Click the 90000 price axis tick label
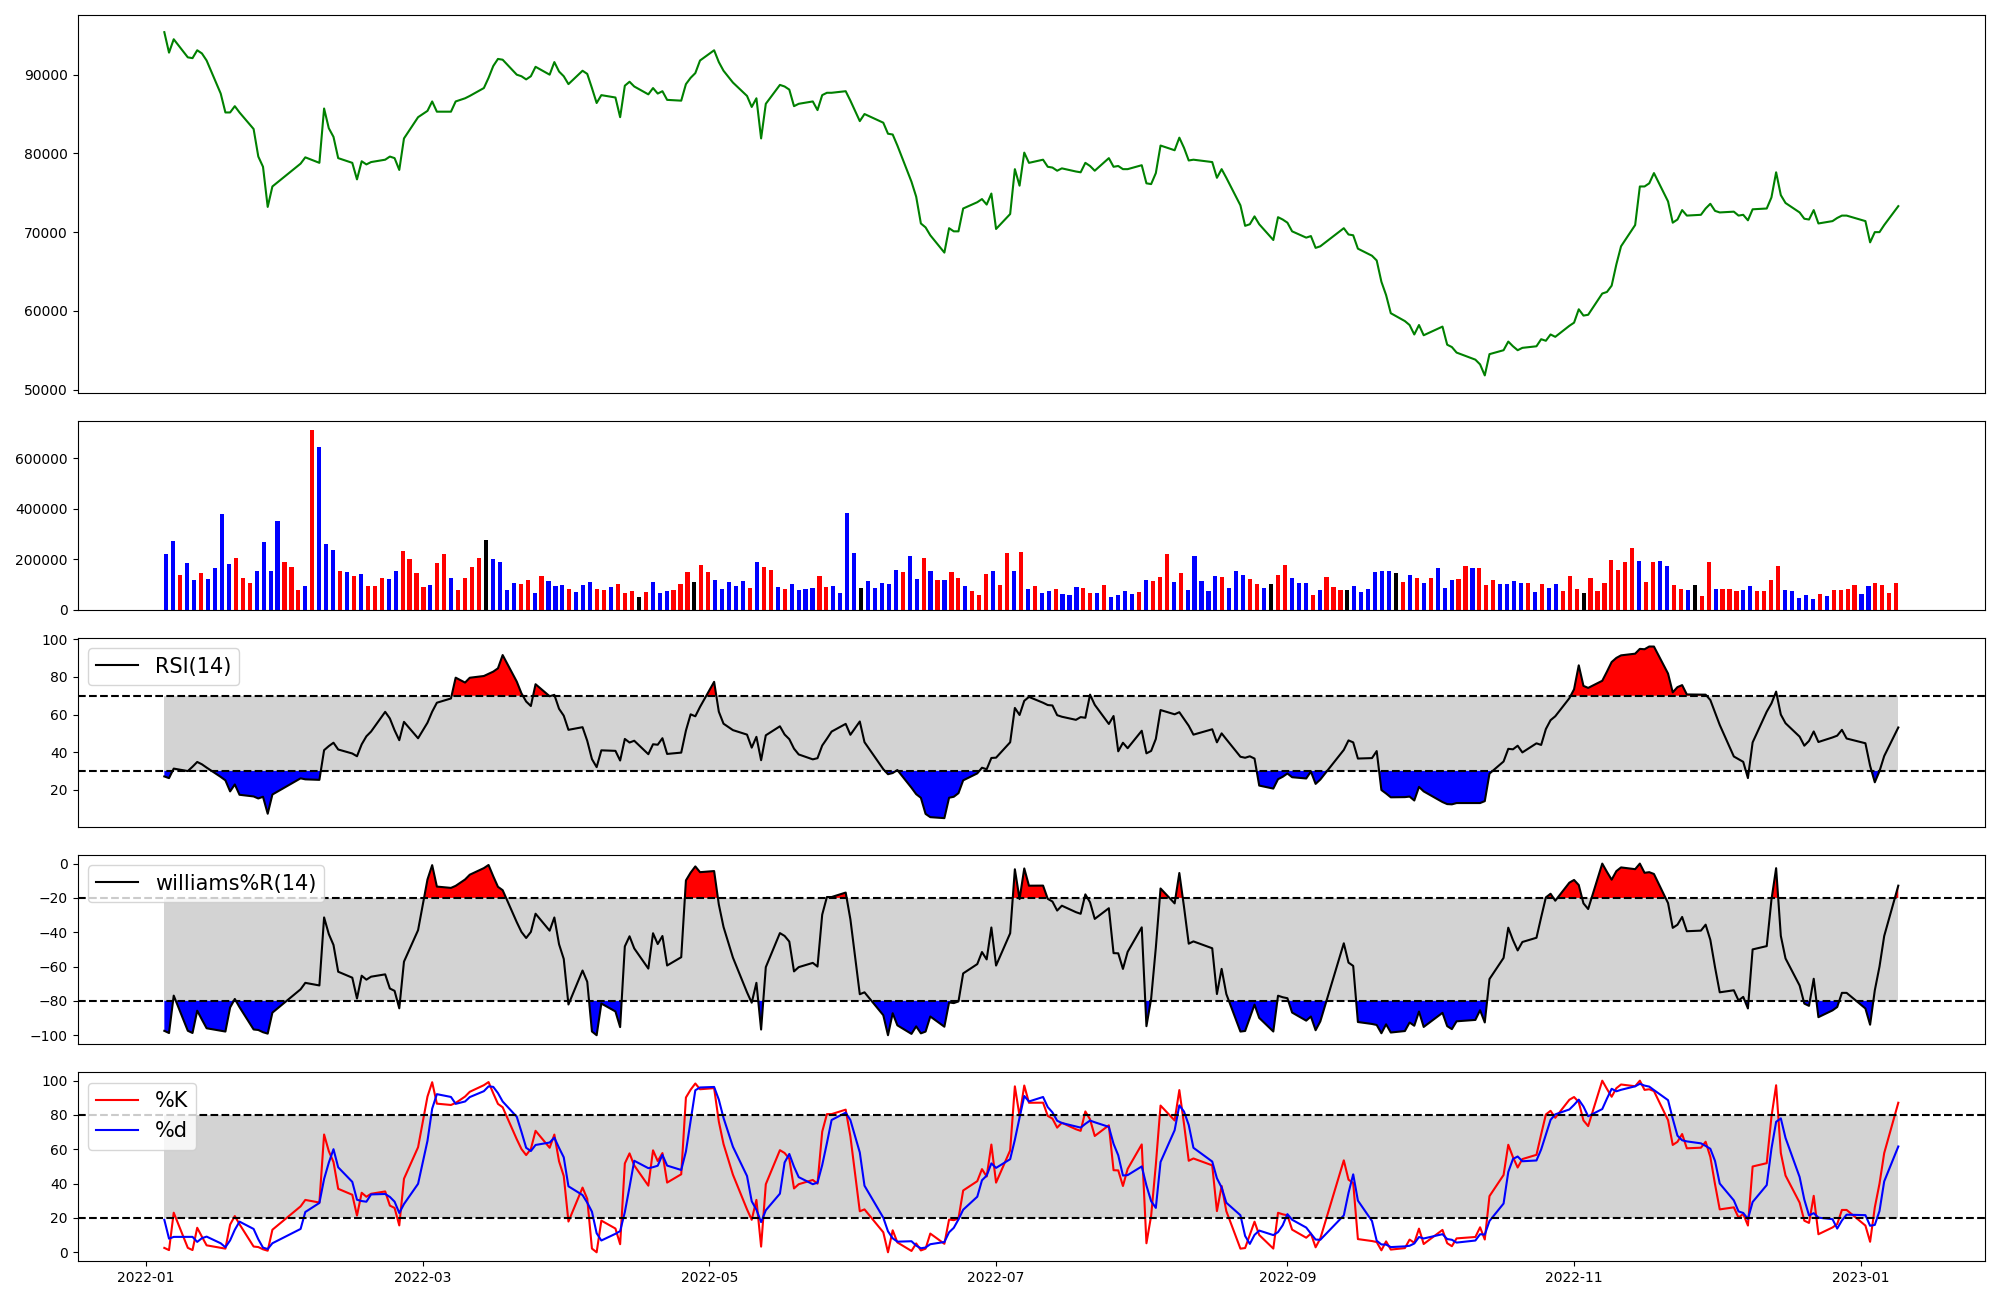This screenshot has width=2000, height=1300. click(x=46, y=75)
